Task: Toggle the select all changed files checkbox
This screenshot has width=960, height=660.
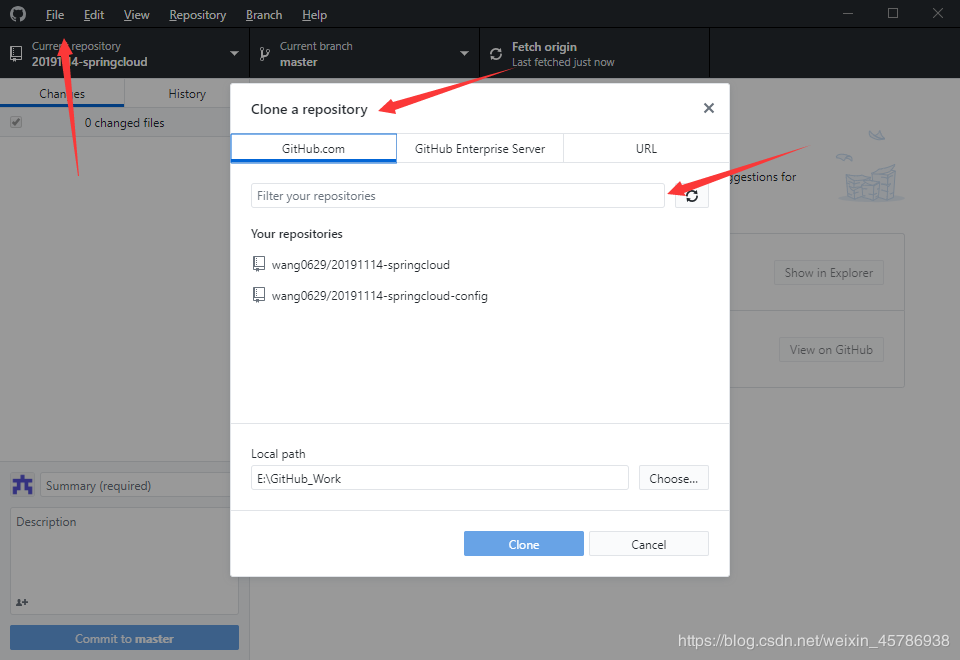Action: point(17,122)
